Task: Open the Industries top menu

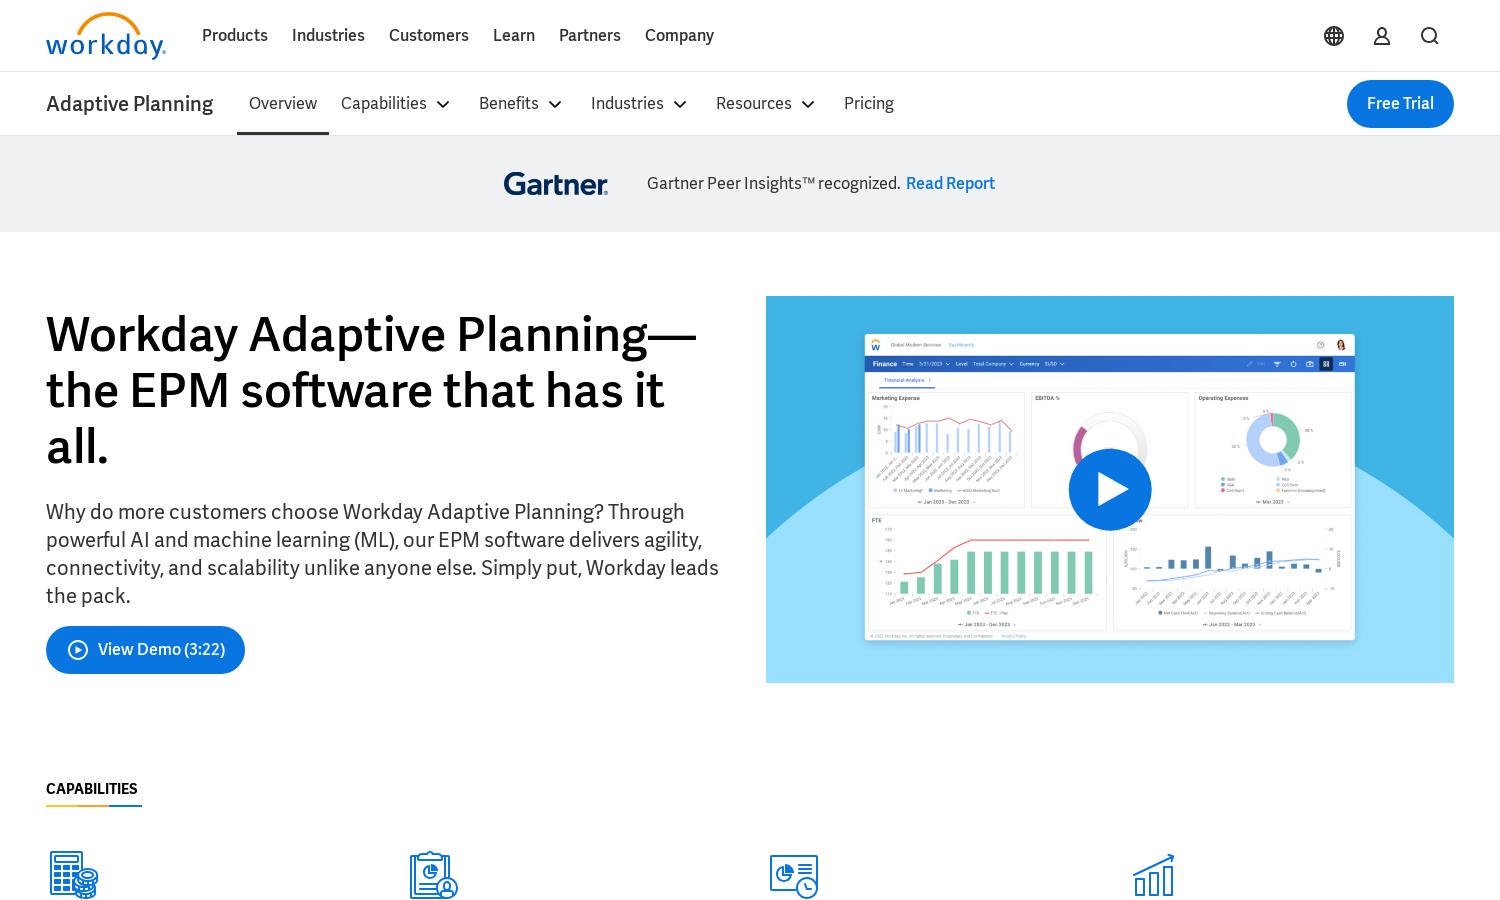Action: [328, 36]
